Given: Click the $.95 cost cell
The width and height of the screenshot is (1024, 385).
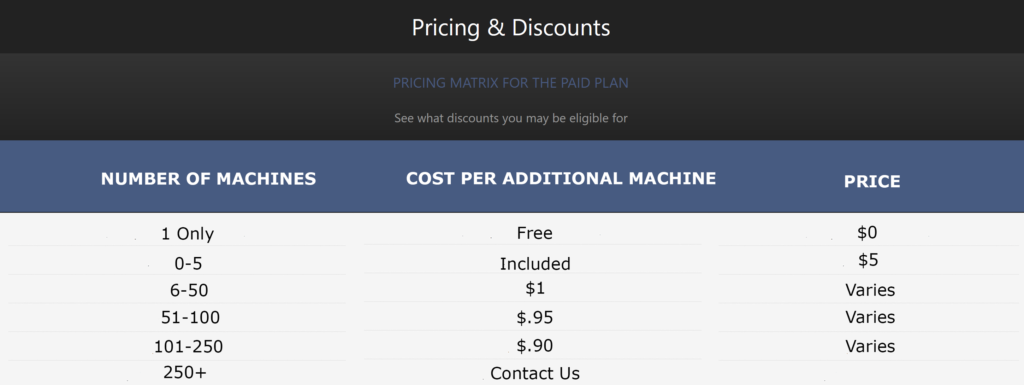Looking at the screenshot, I should (535, 318).
